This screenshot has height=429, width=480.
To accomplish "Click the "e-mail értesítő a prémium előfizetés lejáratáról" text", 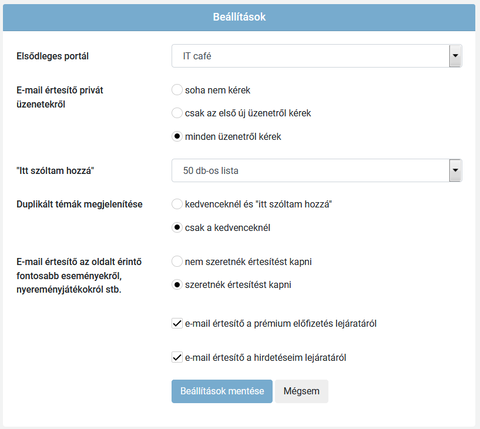I will coord(281,324).
